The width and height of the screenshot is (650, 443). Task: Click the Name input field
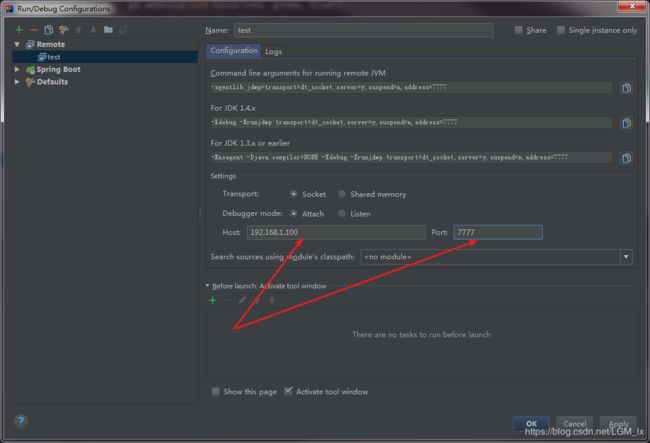364,30
